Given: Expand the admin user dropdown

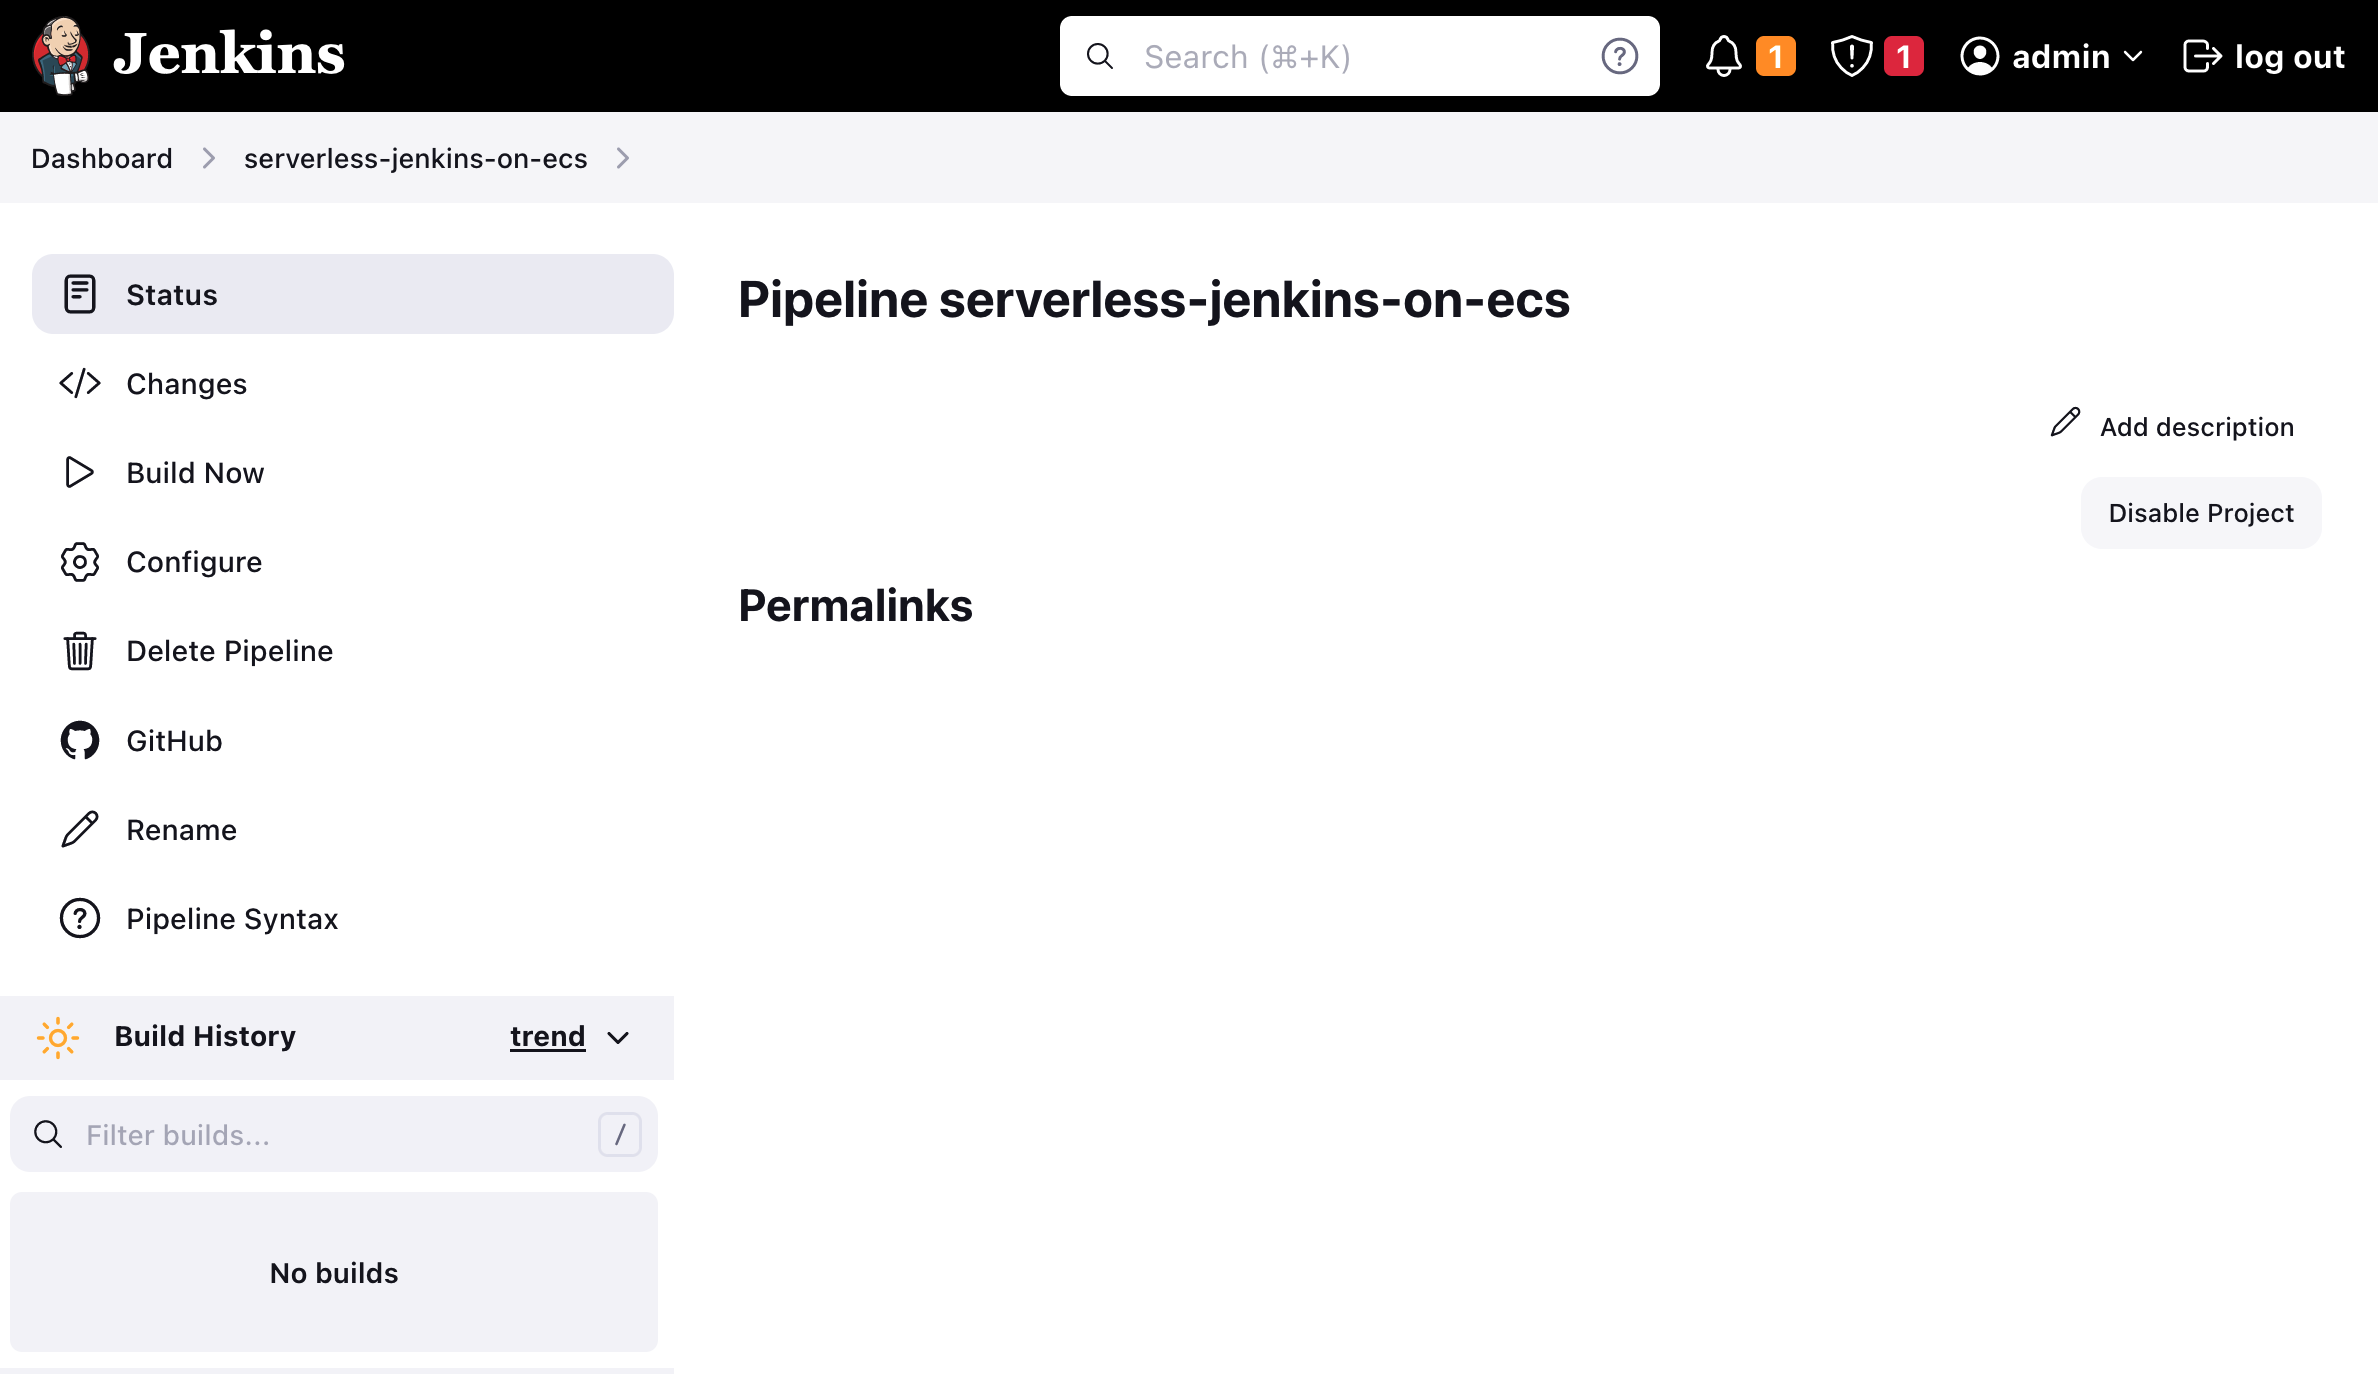Looking at the screenshot, I should click(x=2133, y=56).
